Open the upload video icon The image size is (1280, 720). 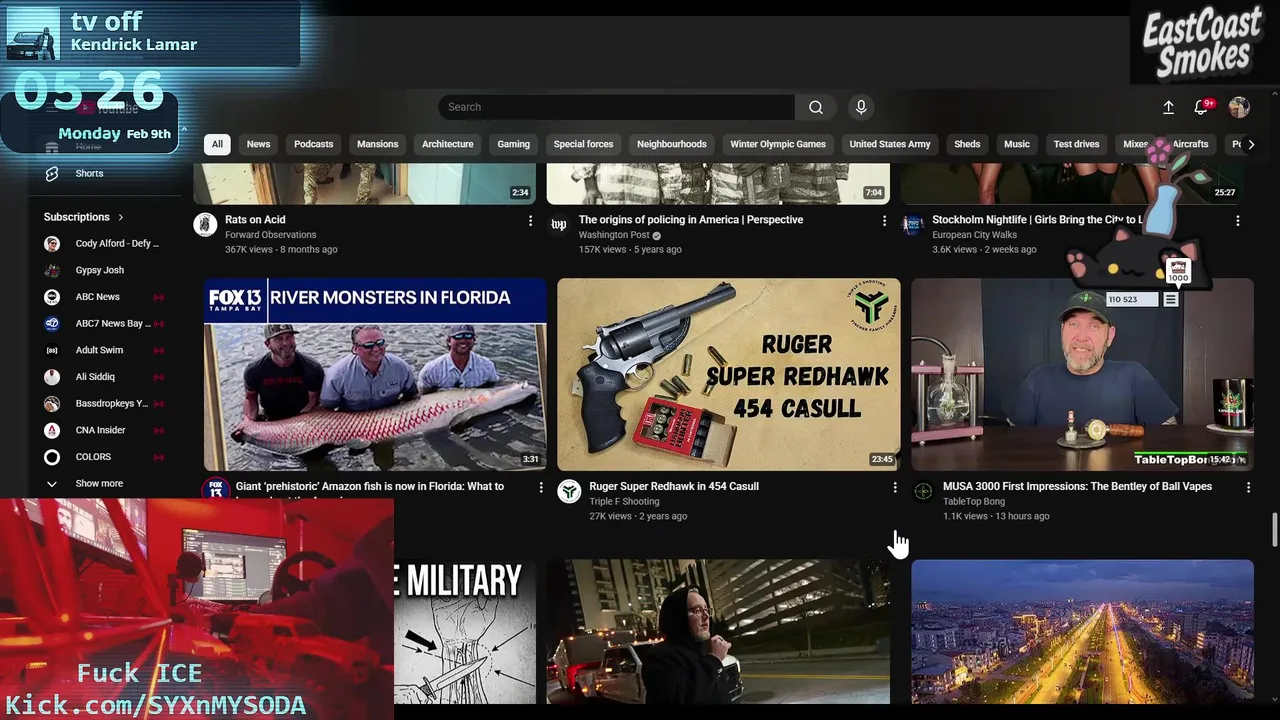(x=1168, y=107)
